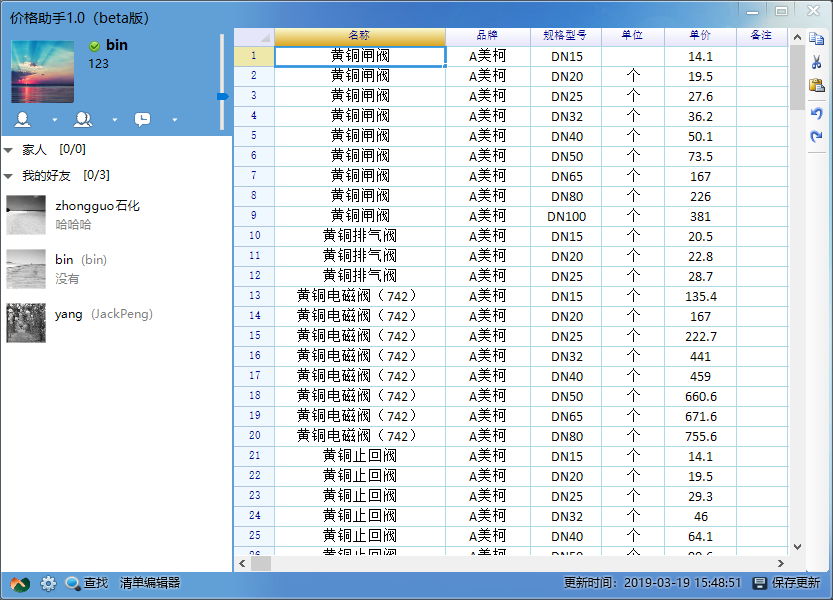The height and width of the screenshot is (600, 833).
Task: Open dropdown arrow beside recent messages icon
Action: point(175,121)
